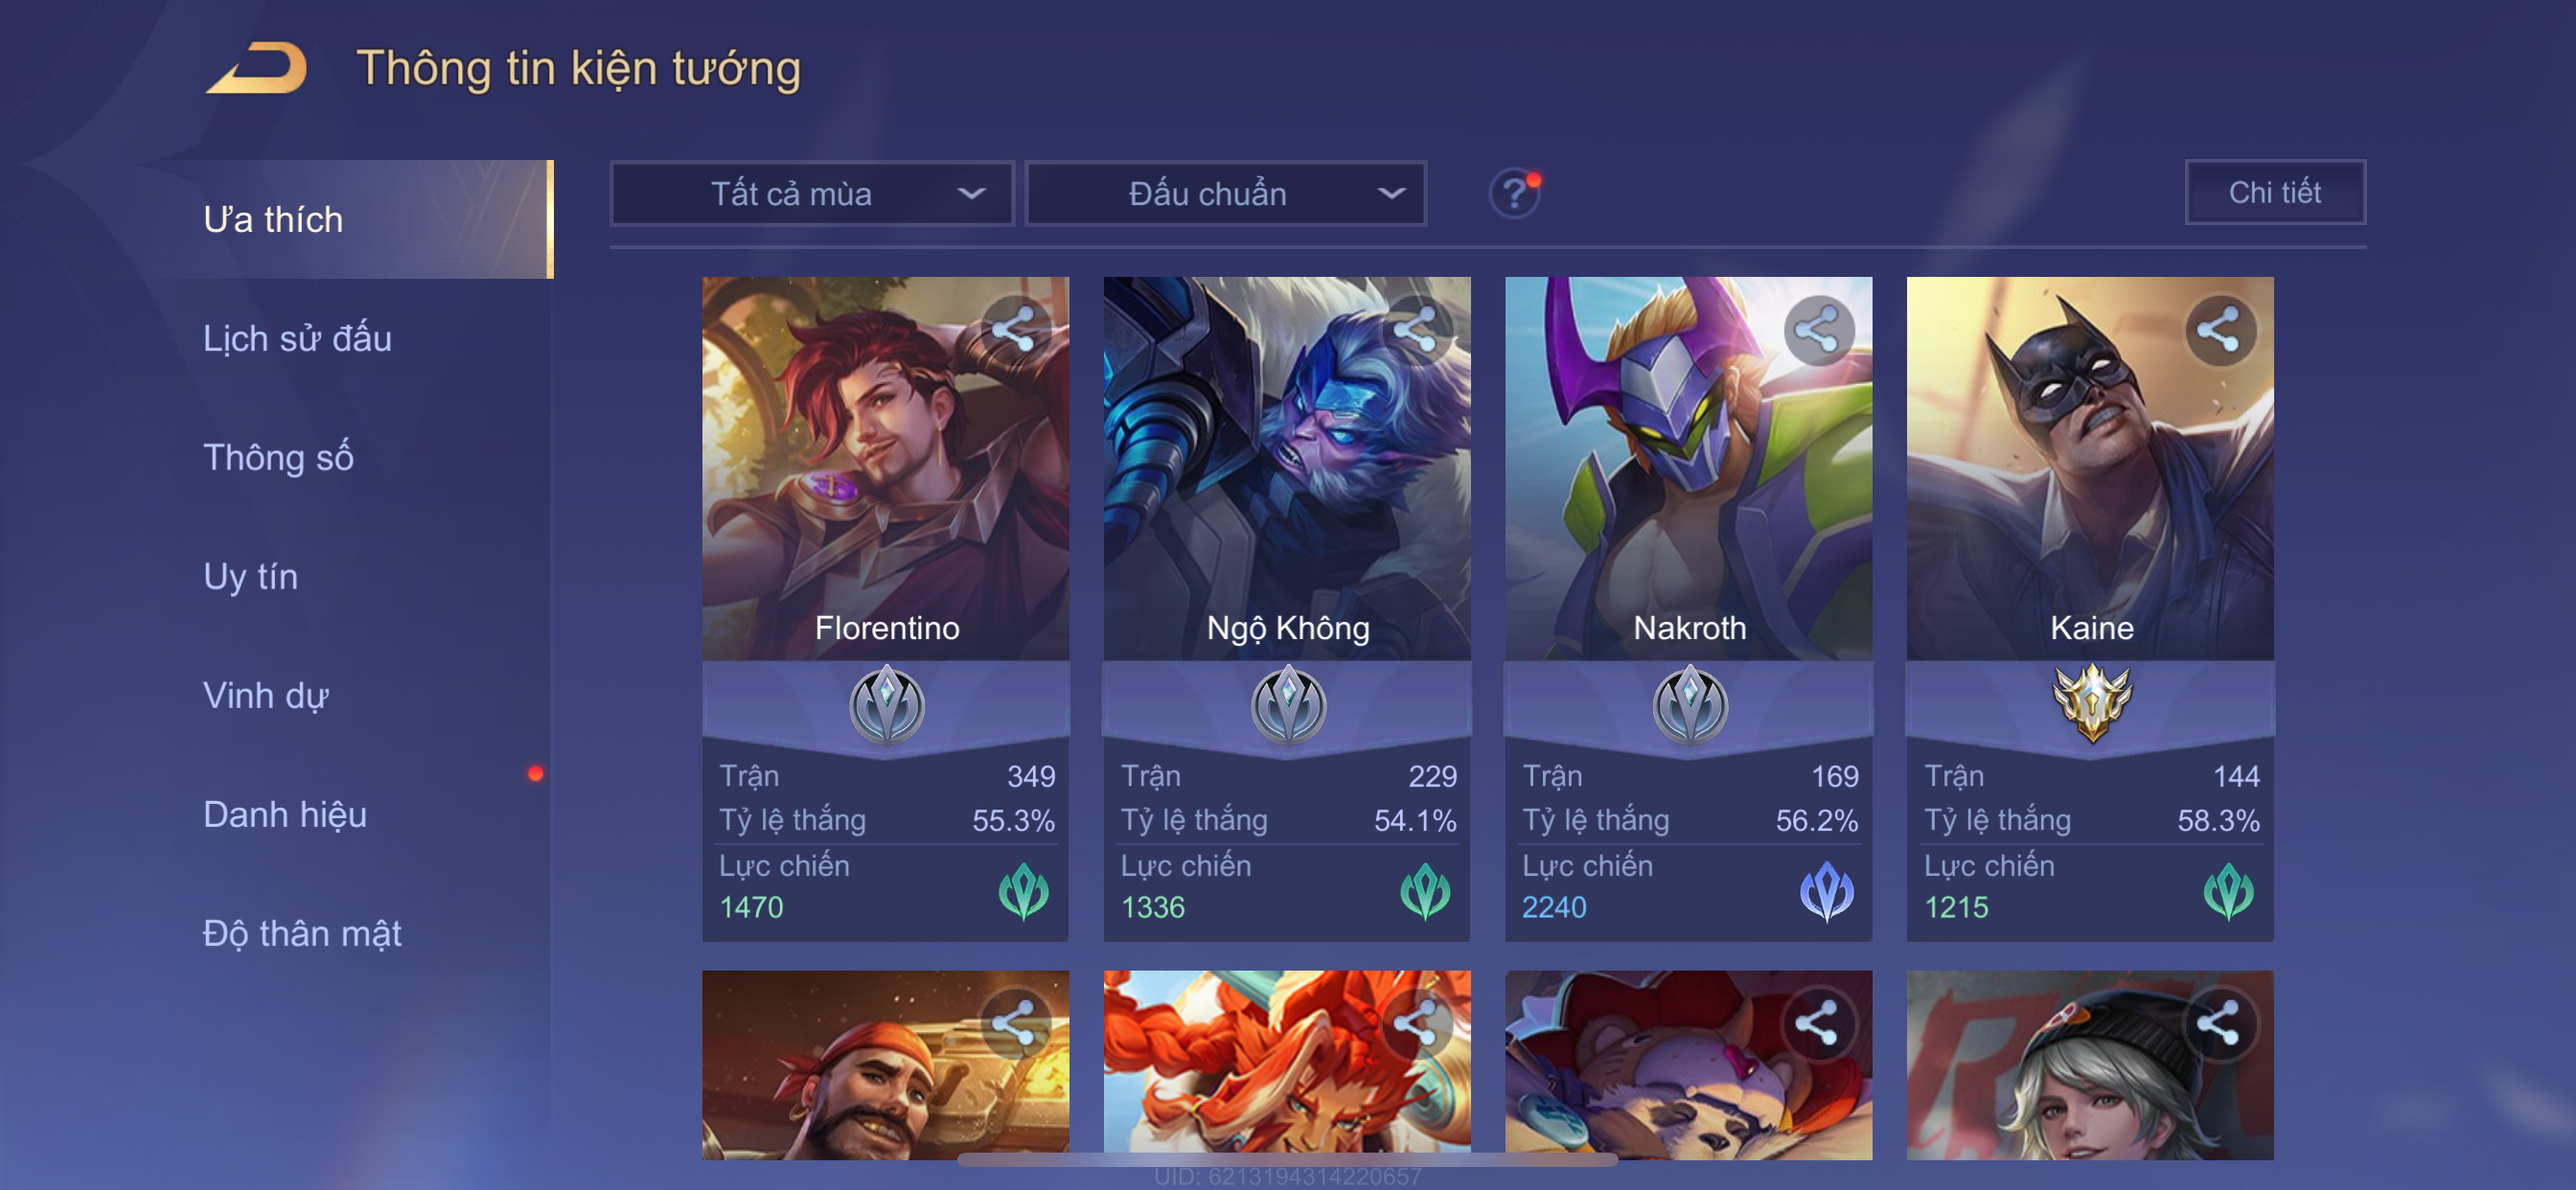Click Florentino's green power rank emblem
This screenshot has width=2576, height=1190.
(x=1023, y=891)
